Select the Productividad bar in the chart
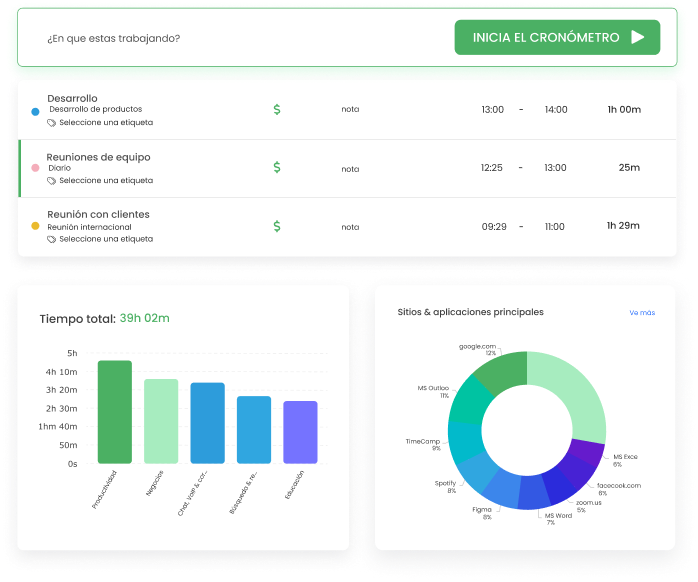The width and height of the screenshot is (698, 582). pyautogui.click(x=114, y=412)
